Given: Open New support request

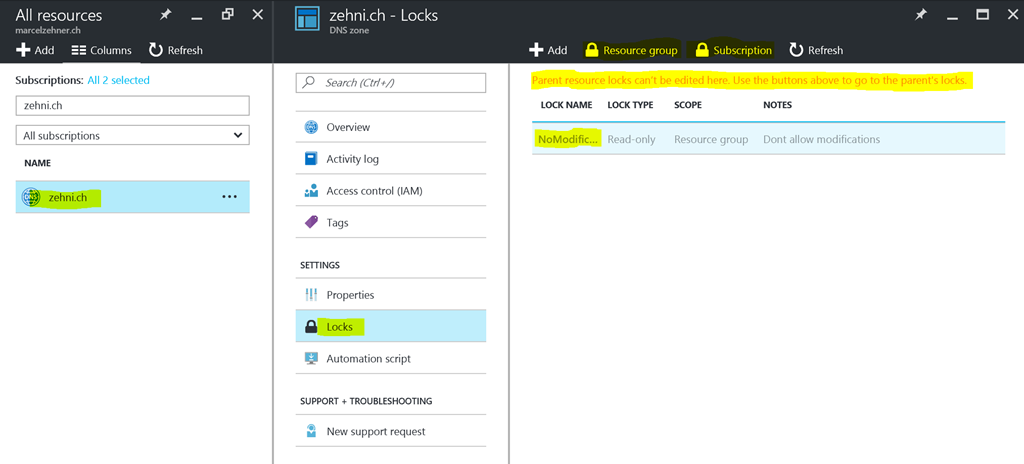Looking at the screenshot, I should tap(375, 432).
